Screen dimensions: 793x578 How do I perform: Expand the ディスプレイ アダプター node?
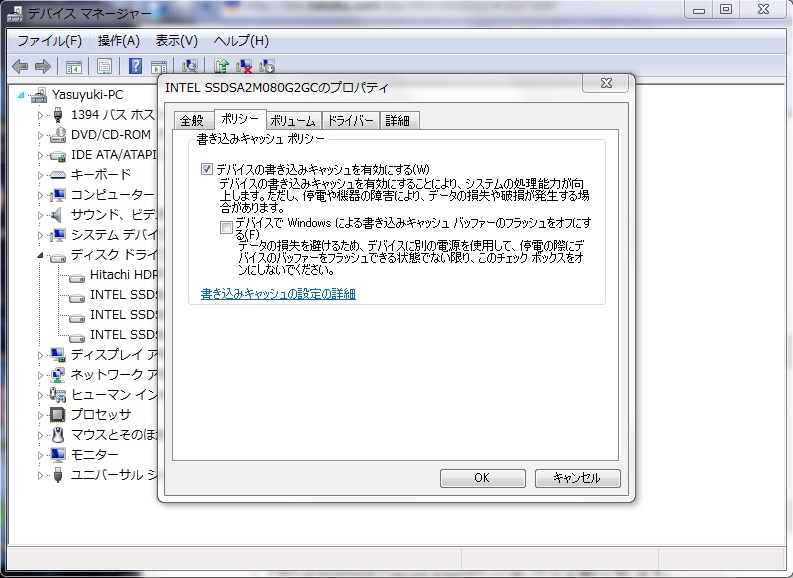[40, 355]
